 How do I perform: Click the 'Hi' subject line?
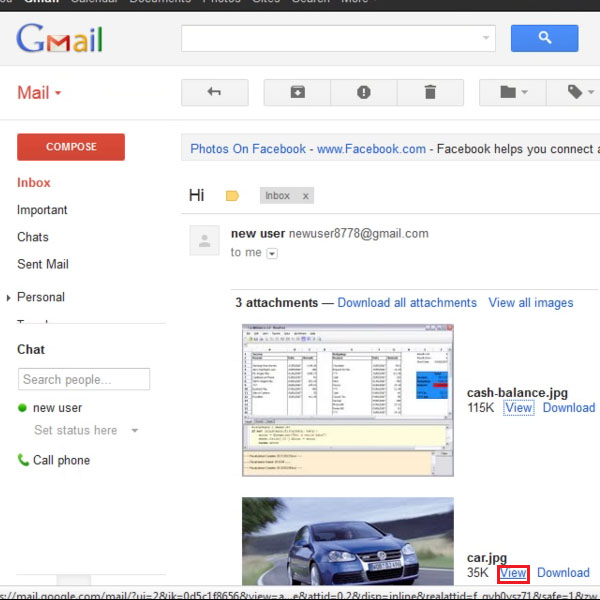pyautogui.click(x=196, y=196)
